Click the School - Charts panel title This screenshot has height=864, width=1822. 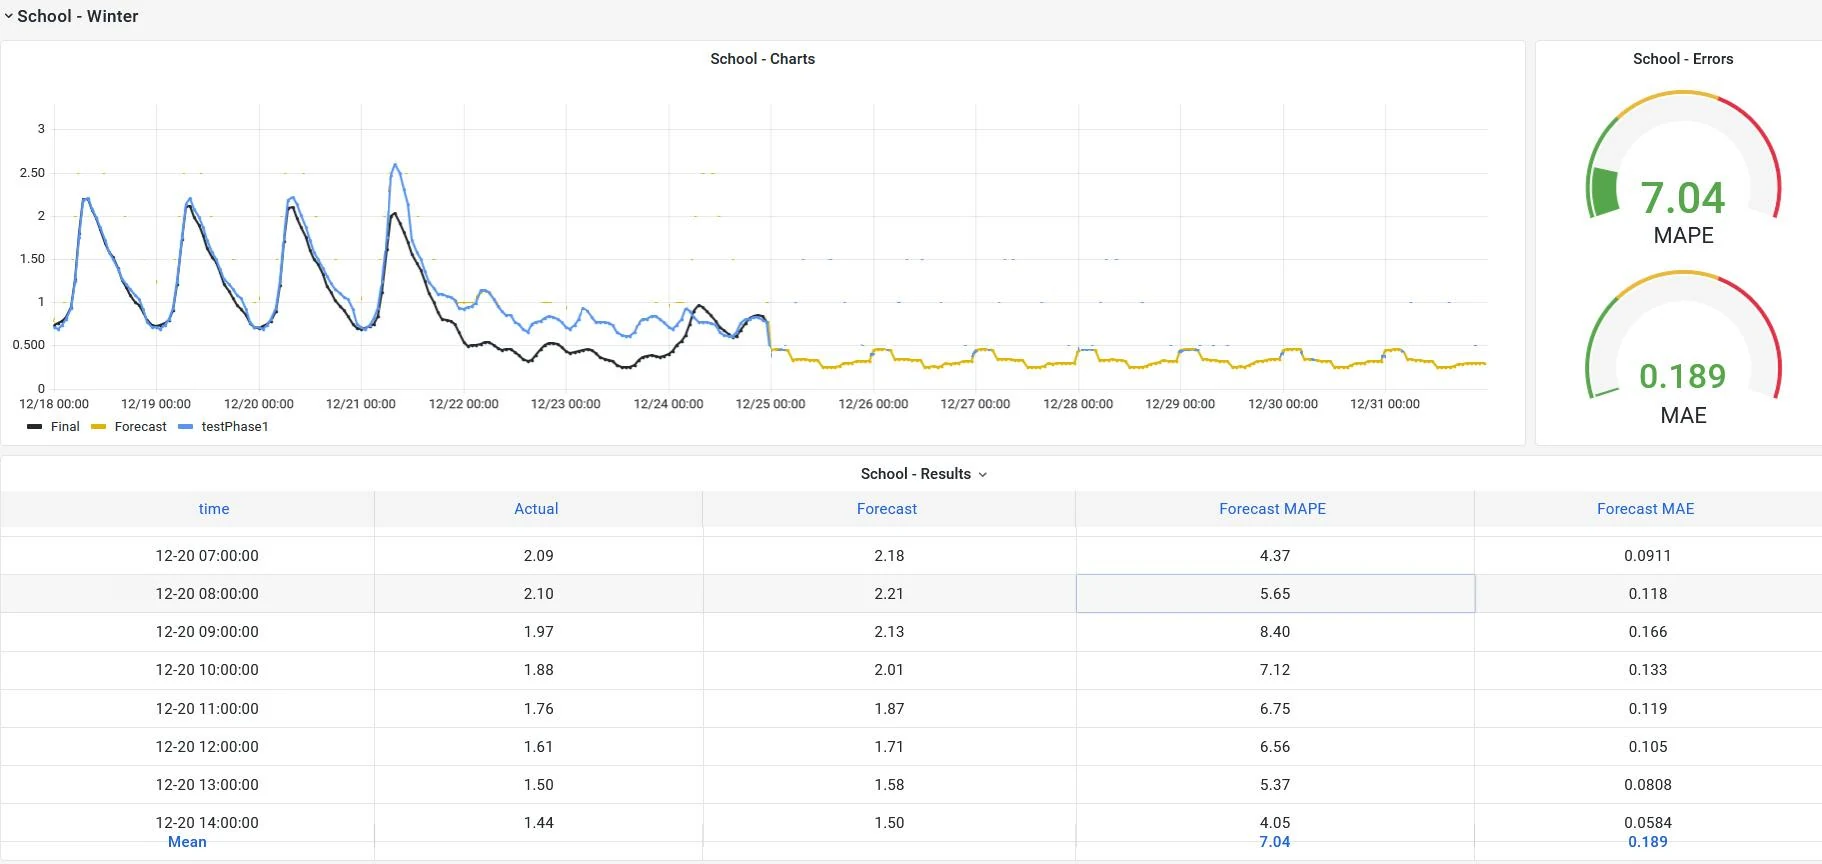point(762,59)
